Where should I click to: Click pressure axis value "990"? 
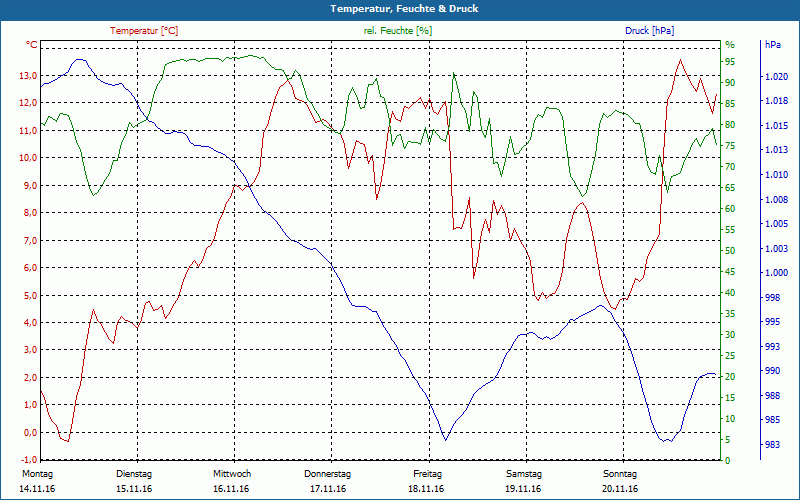tap(773, 371)
